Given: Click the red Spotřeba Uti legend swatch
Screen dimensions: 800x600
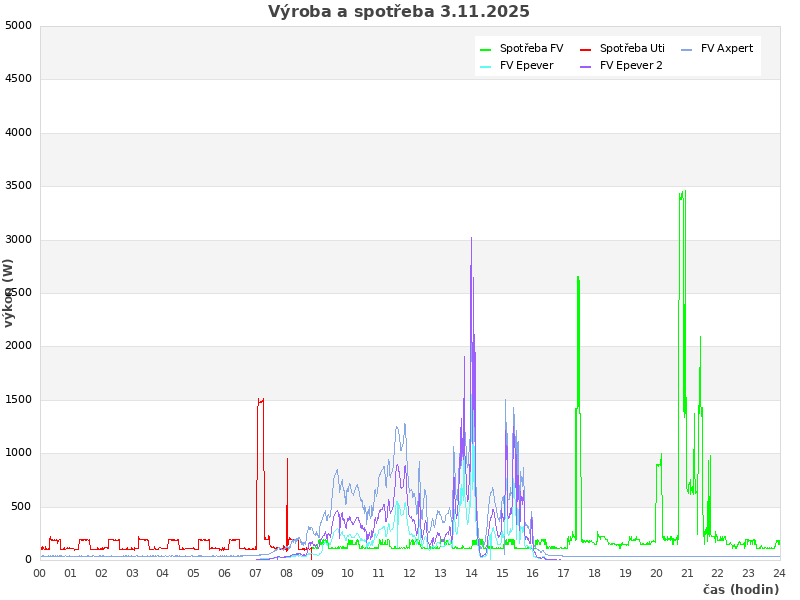Looking at the screenshot, I should click(x=586, y=49).
